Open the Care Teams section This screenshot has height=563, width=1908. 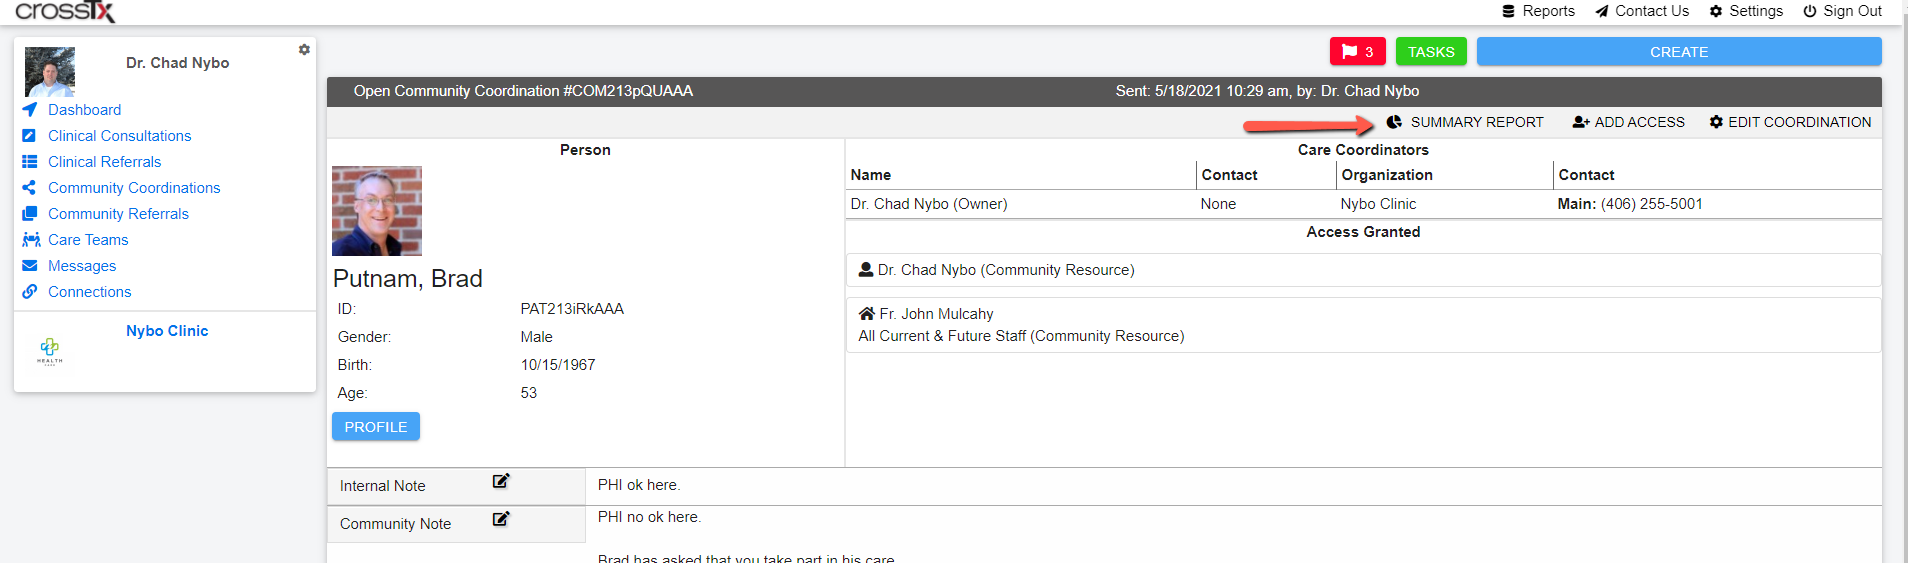pyautogui.click(x=88, y=240)
